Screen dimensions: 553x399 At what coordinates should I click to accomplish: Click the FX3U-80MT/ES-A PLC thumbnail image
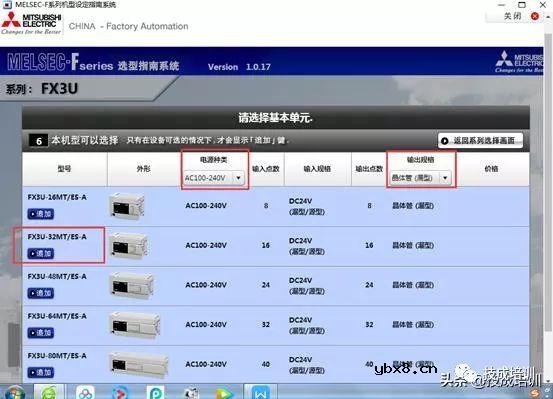pyautogui.click(x=139, y=365)
